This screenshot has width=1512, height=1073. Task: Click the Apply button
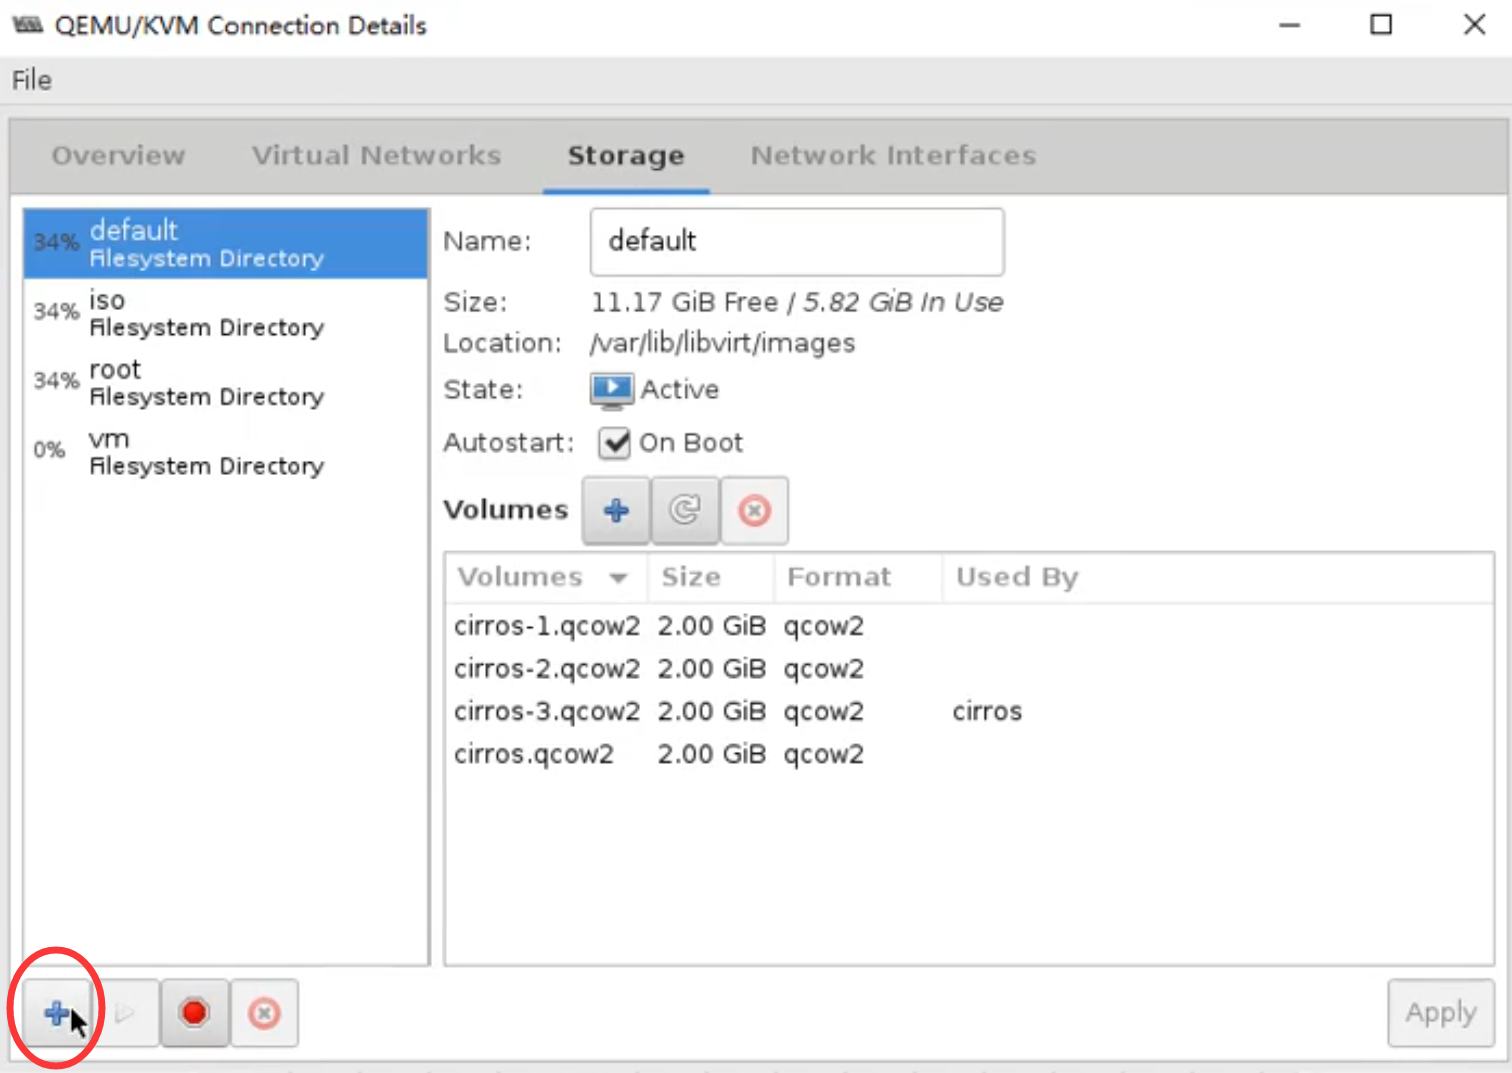[x=1440, y=1013]
